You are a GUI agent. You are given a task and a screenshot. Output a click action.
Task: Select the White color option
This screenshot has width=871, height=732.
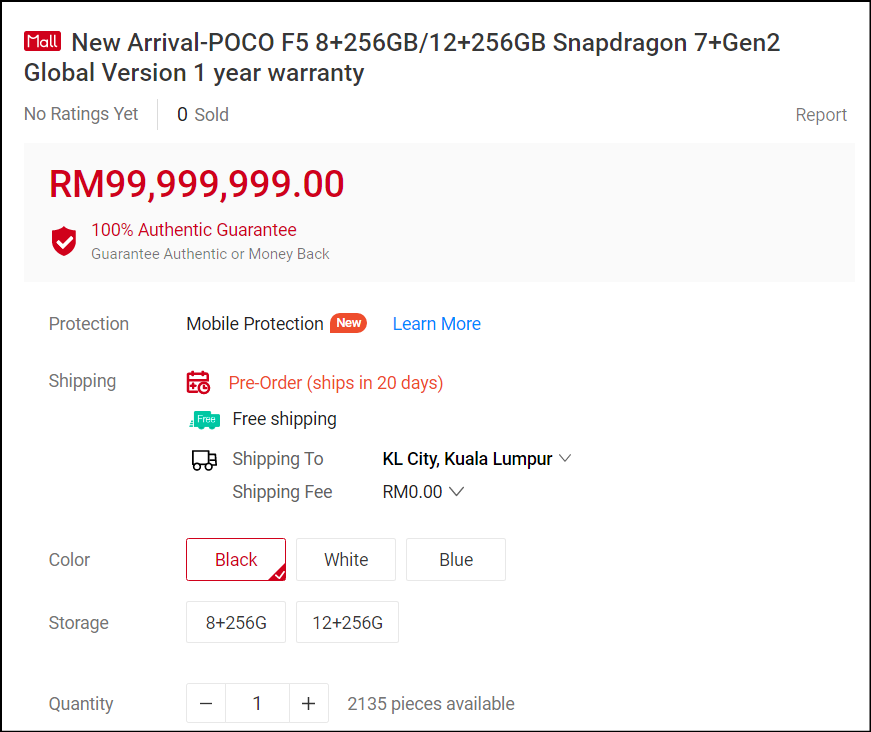pyautogui.click(x=346, y=559)
